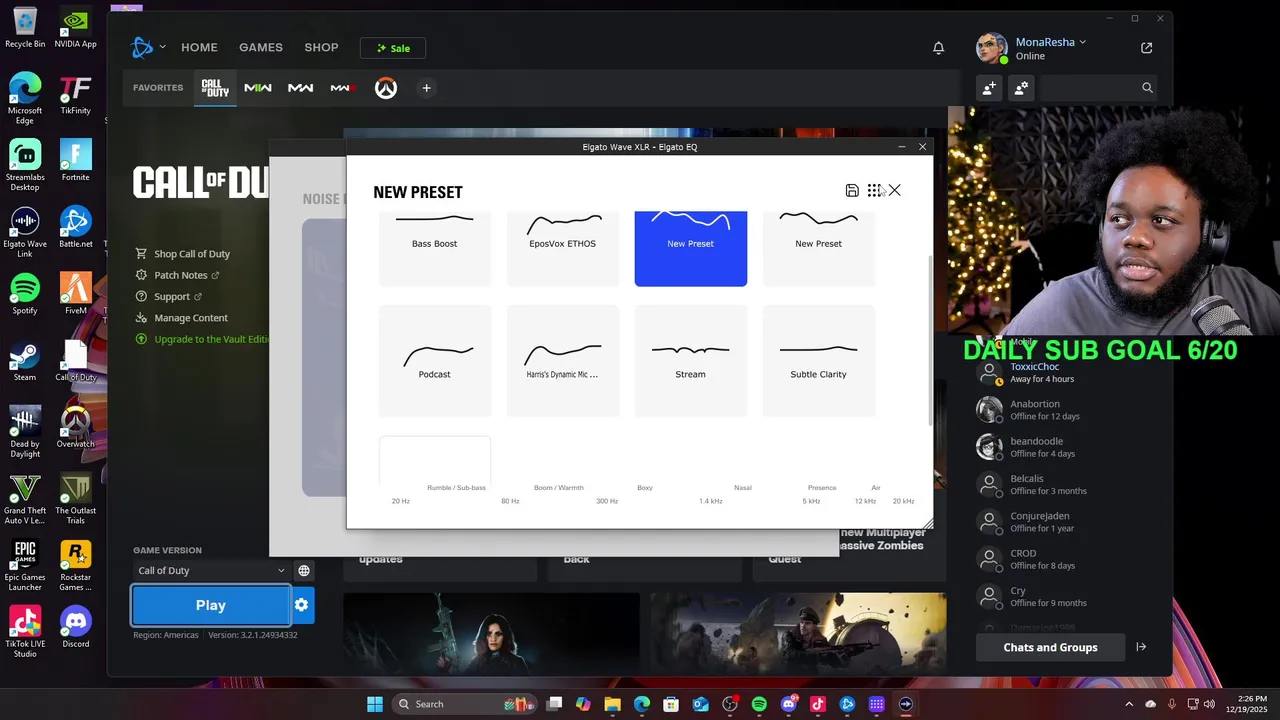Open Battle.net notifications bell
The image size is (1280, 720).
[x=939, y=48]
